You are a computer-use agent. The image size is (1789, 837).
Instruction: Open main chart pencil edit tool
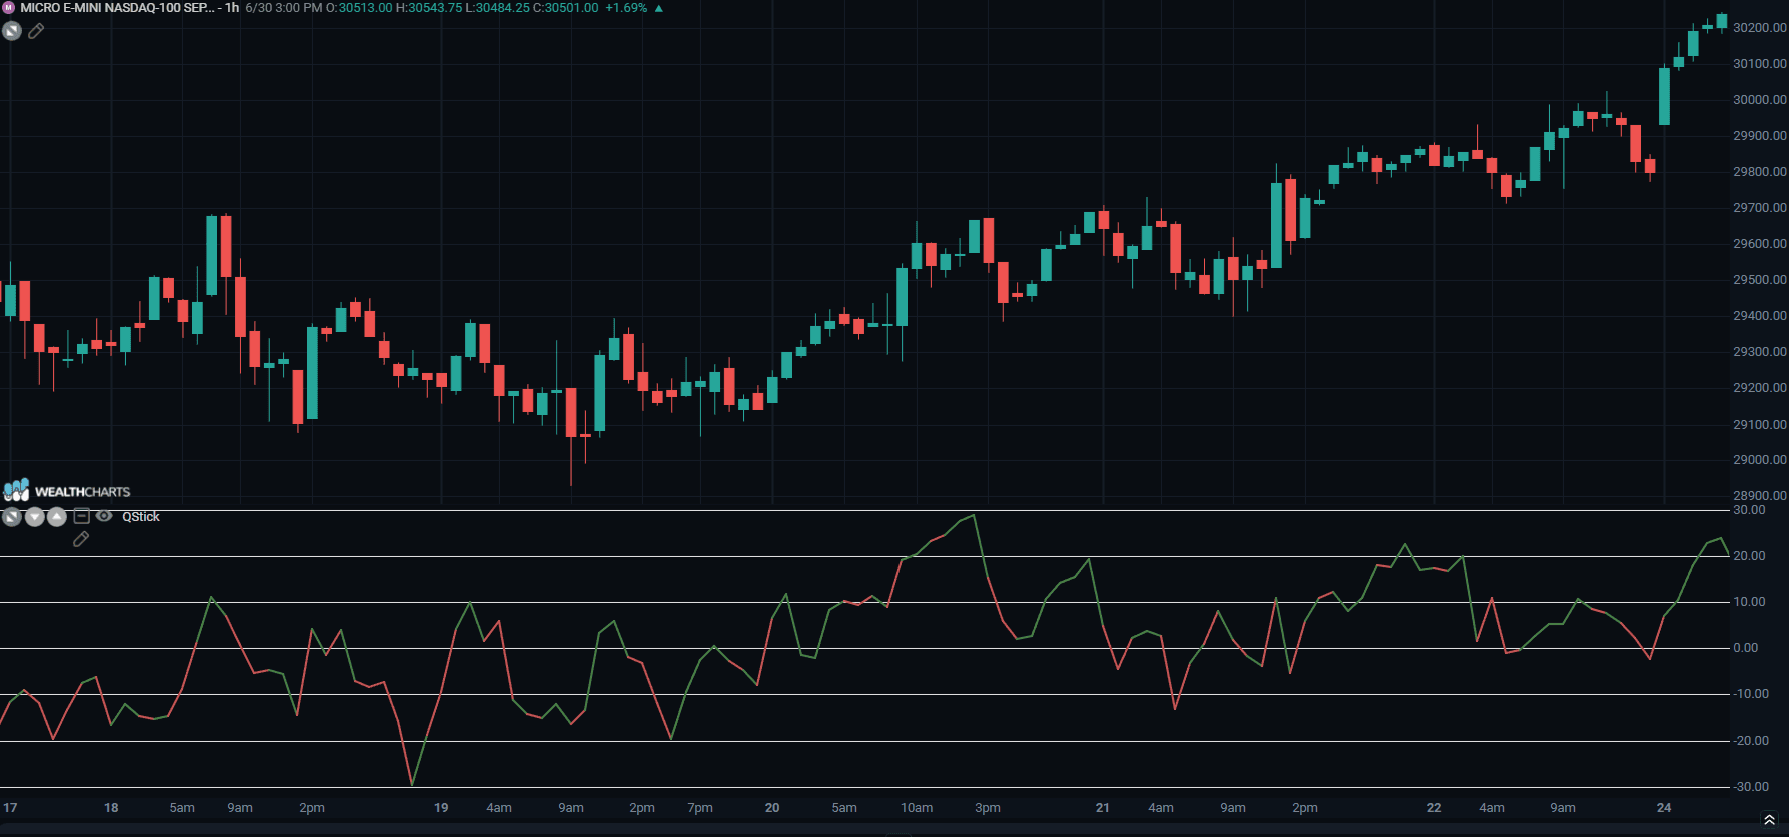pyautogui.click(x=36, y=31)
